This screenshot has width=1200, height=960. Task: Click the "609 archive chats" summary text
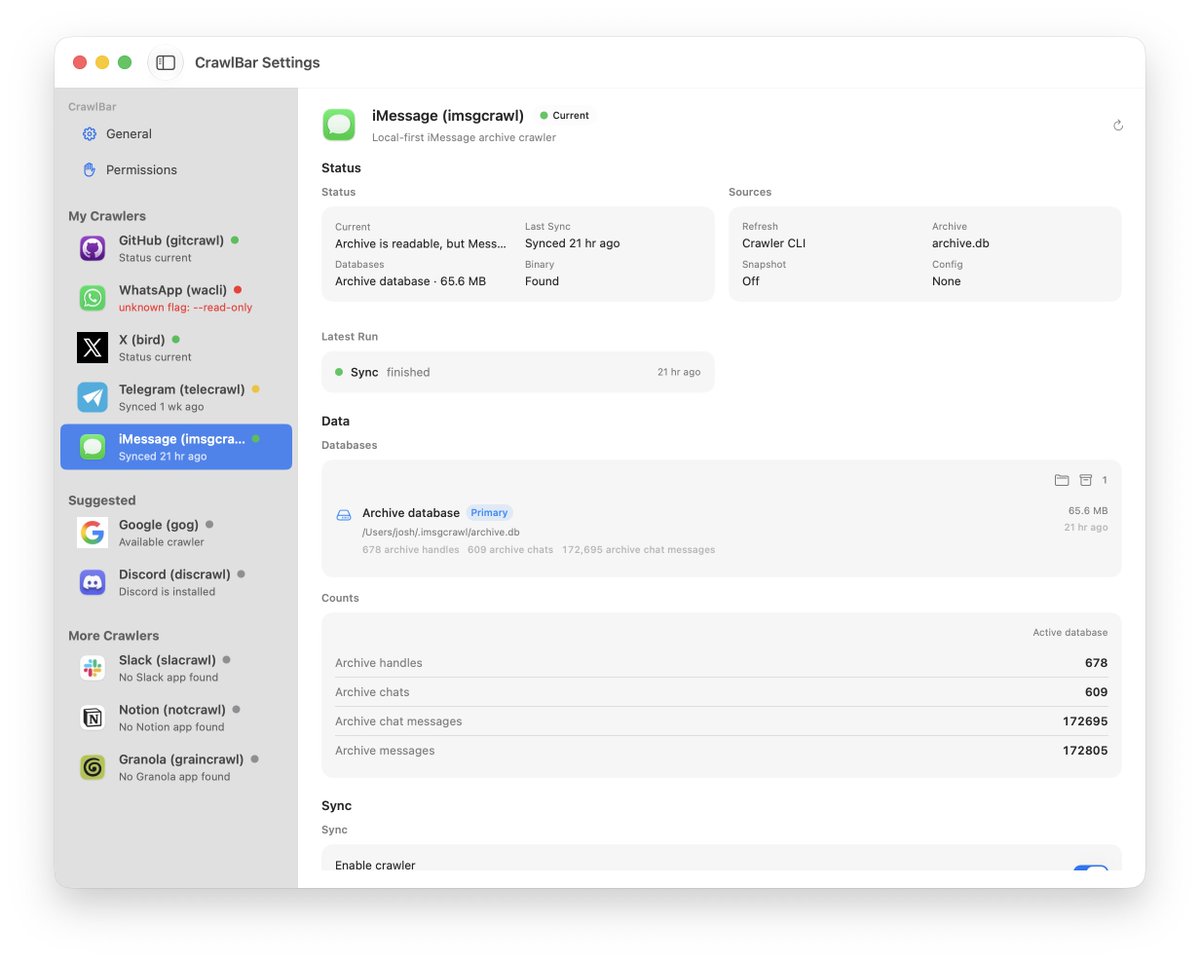pos(510,550)
